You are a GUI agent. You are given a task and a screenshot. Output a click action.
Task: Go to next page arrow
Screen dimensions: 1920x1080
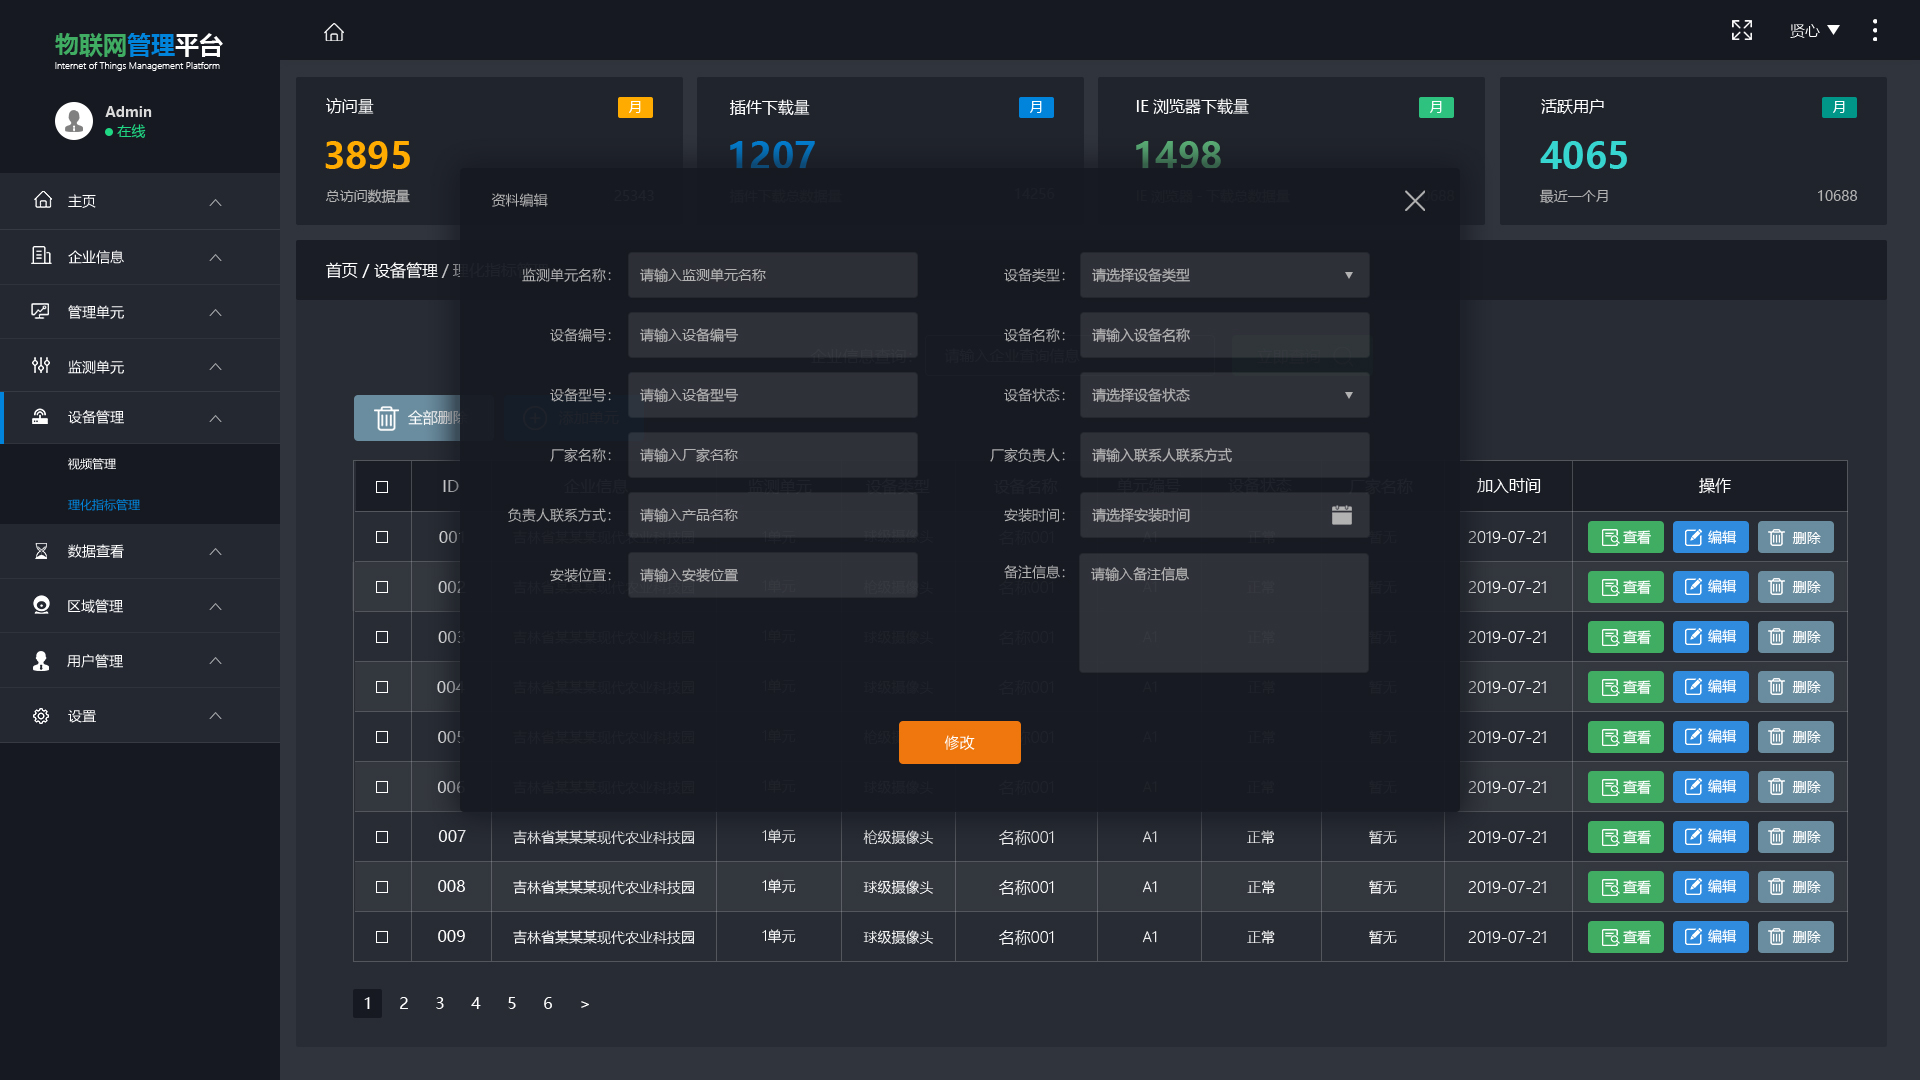585,1004
